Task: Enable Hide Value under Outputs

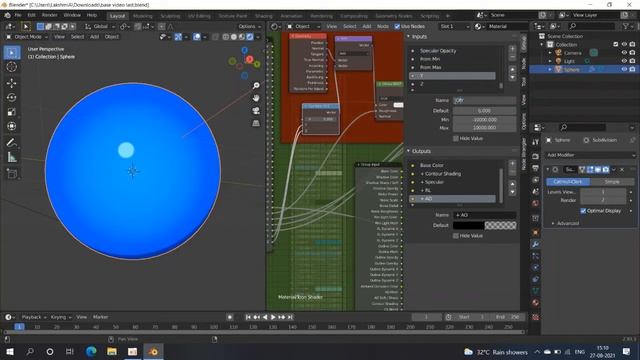Action: 456,236
